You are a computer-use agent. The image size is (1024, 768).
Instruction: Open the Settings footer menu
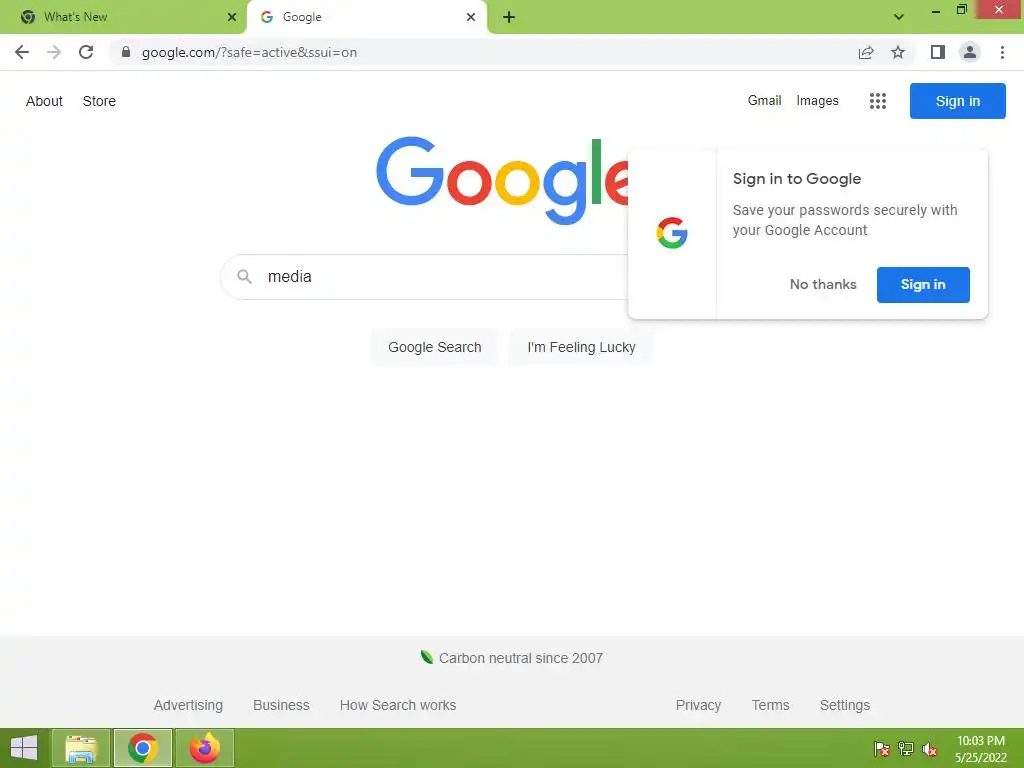[844, 705]
